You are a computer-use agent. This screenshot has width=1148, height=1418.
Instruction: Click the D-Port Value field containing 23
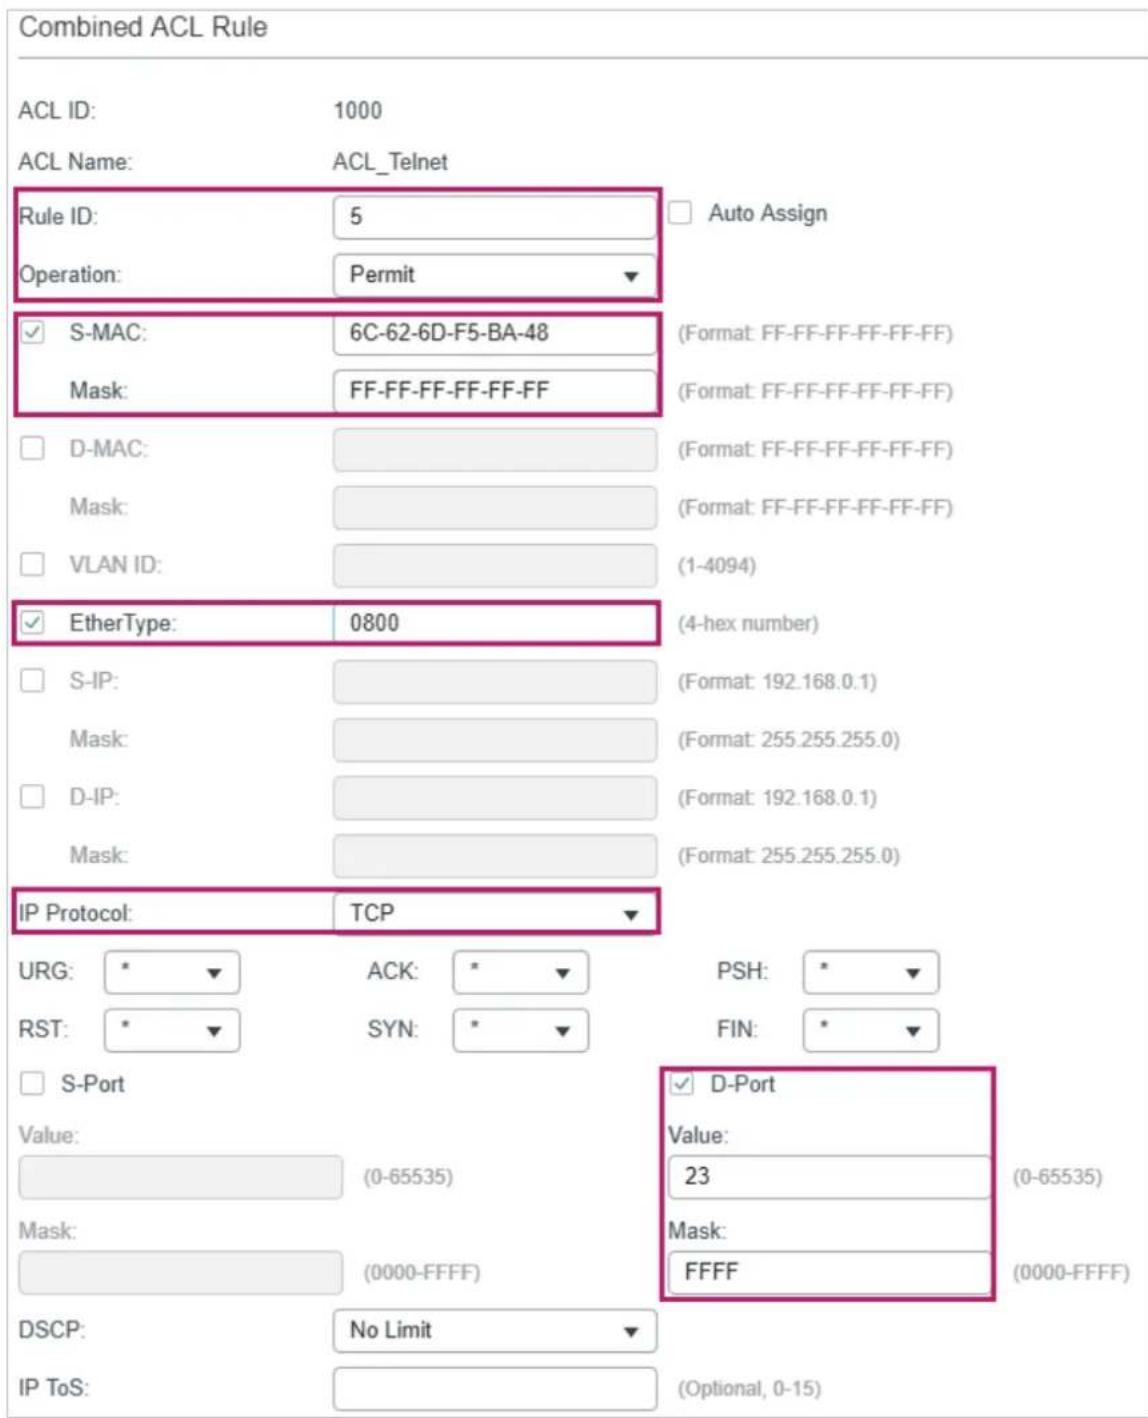829,1177
